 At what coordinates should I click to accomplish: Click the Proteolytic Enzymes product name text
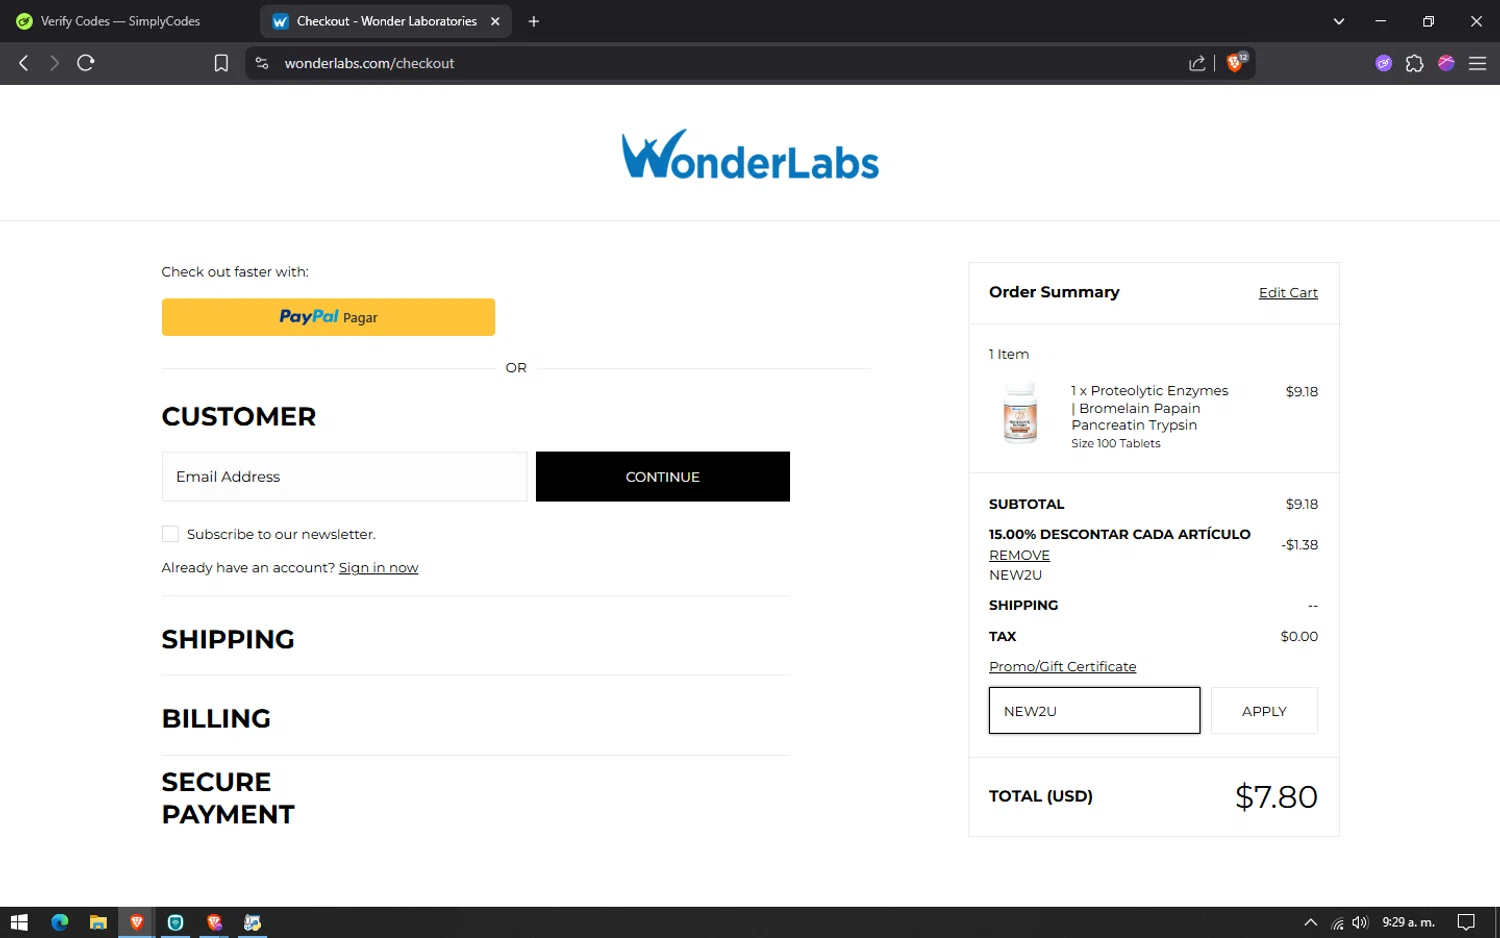coord(1150,408)
